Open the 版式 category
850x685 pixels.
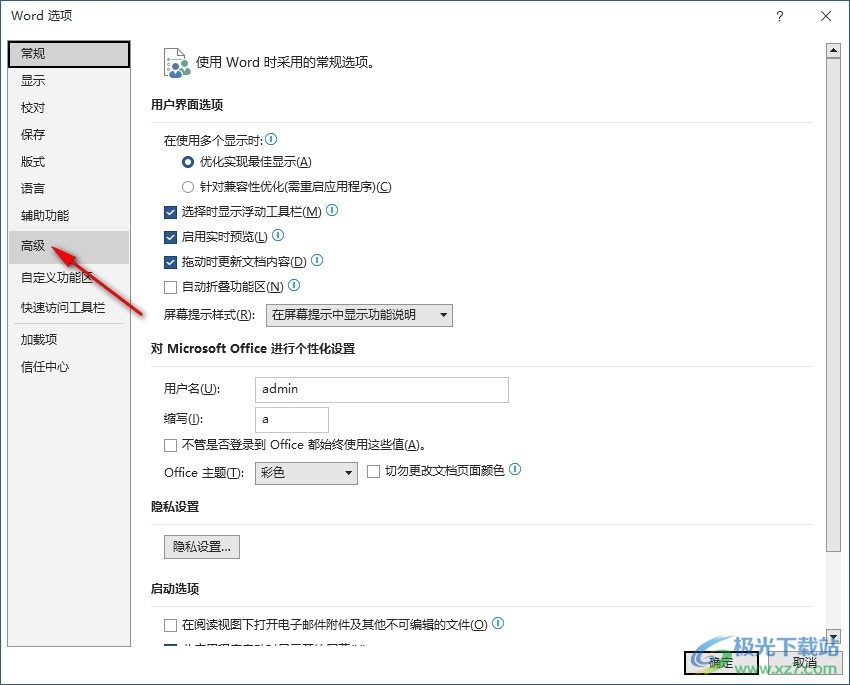(69, 161)
